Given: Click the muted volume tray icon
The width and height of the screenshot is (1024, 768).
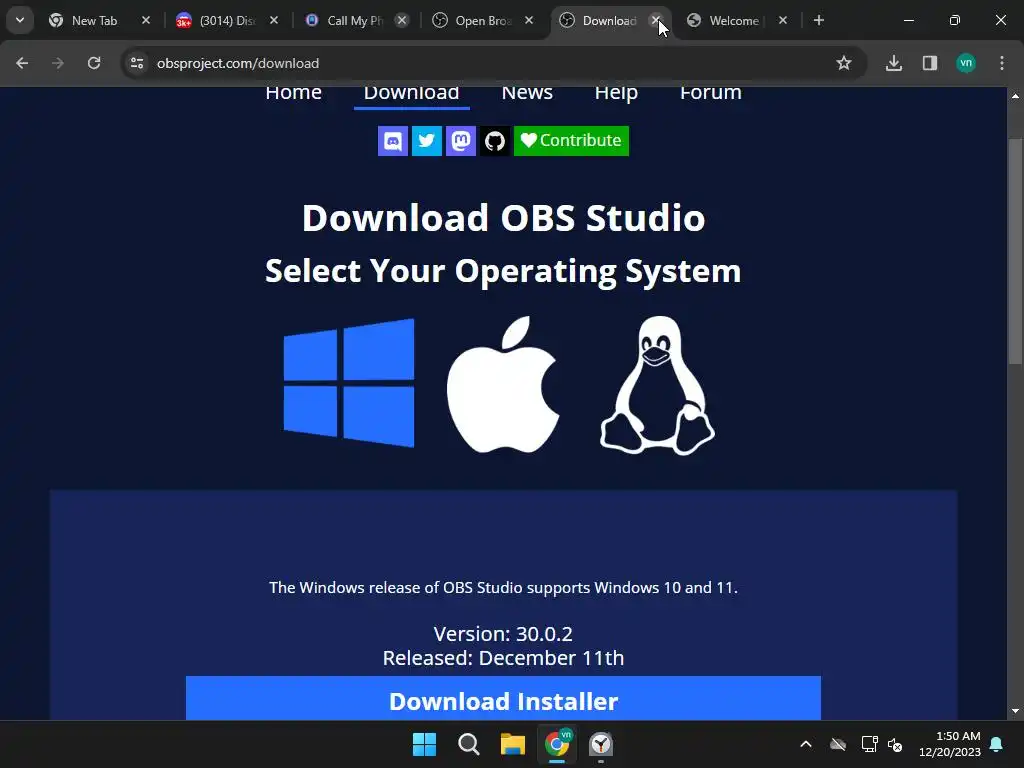Looking at the screenshot, I should click(895, 744).
